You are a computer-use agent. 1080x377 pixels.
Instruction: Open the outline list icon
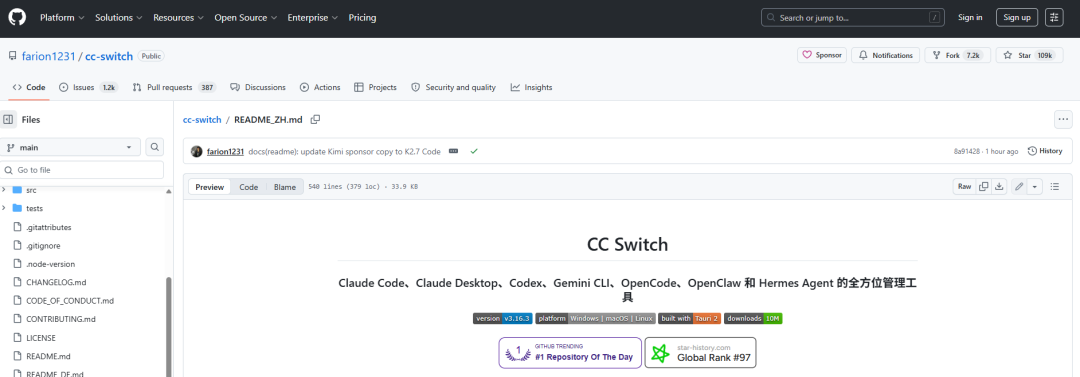[x=1055, y=186]
